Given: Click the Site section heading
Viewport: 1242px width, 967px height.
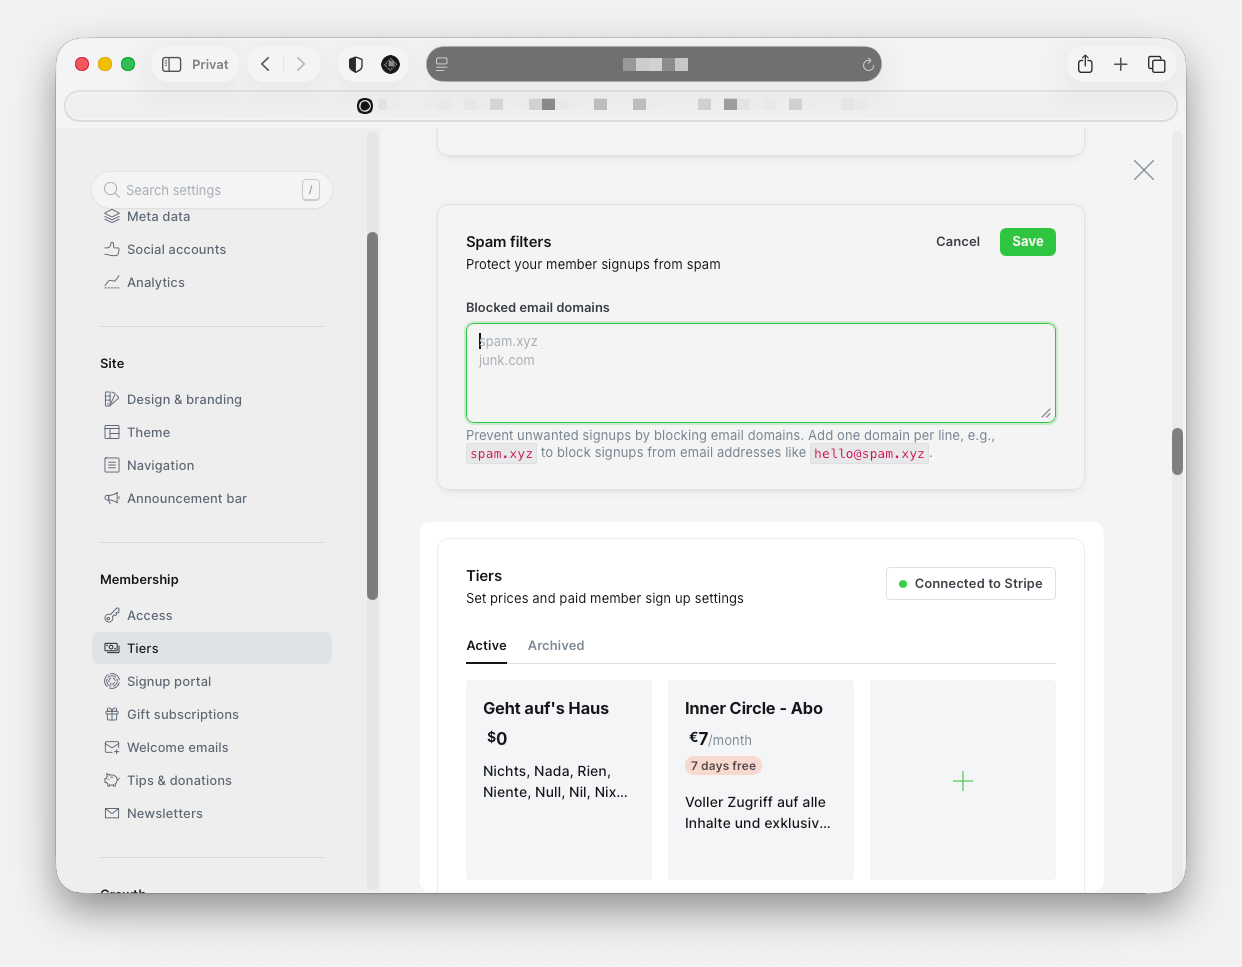Looking at the screenshot, I should coord(112,363).
